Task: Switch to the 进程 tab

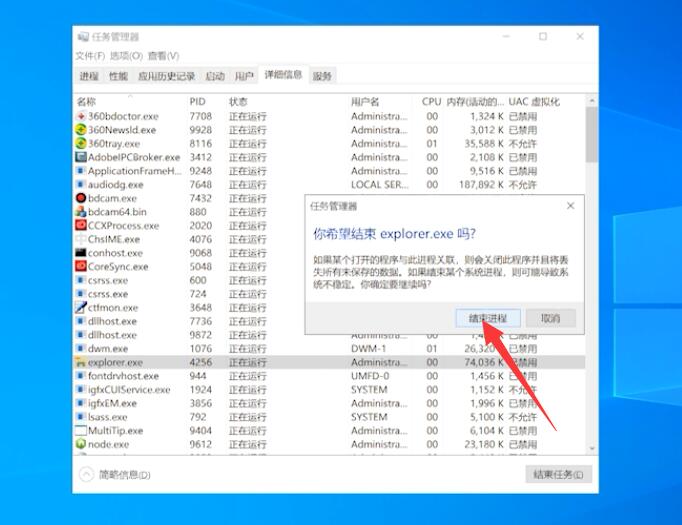Action: coord(89,76)
